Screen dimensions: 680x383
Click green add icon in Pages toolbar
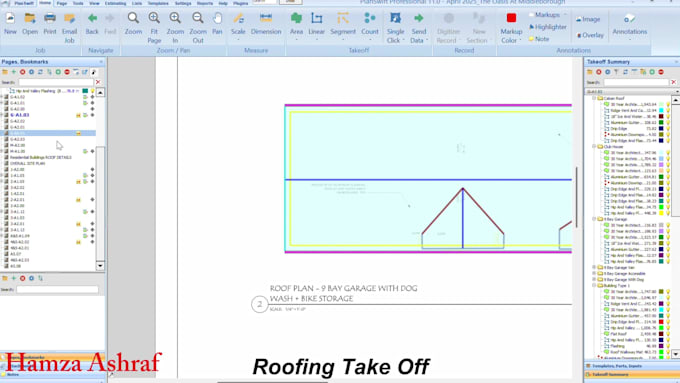[13, 72]
